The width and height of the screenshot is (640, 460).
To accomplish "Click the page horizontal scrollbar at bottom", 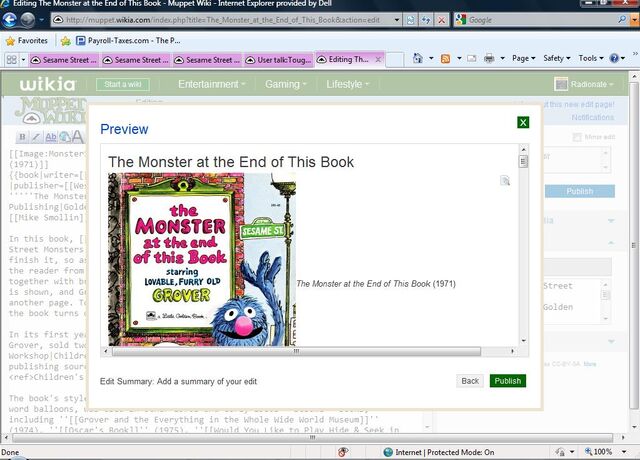I will coord(312,438).
